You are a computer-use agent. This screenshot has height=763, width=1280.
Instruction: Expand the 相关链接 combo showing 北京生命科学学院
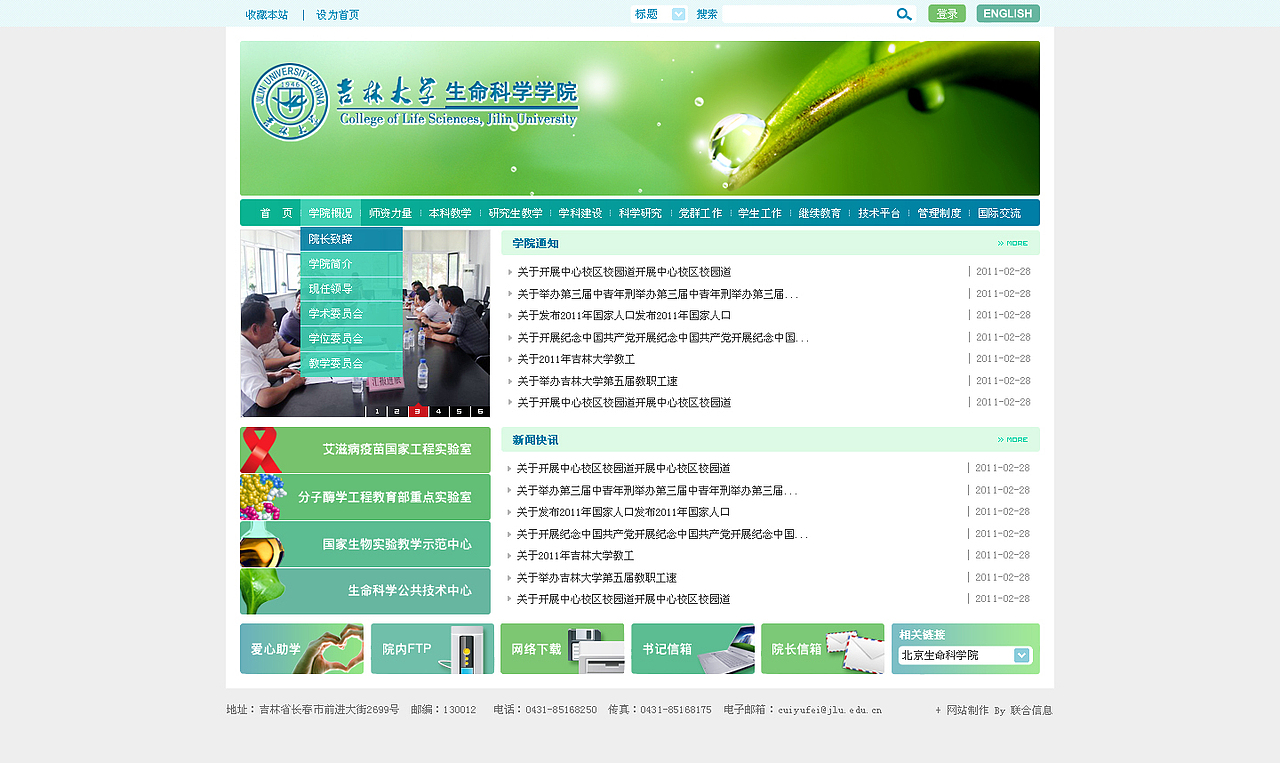[x=1019, y=655]
